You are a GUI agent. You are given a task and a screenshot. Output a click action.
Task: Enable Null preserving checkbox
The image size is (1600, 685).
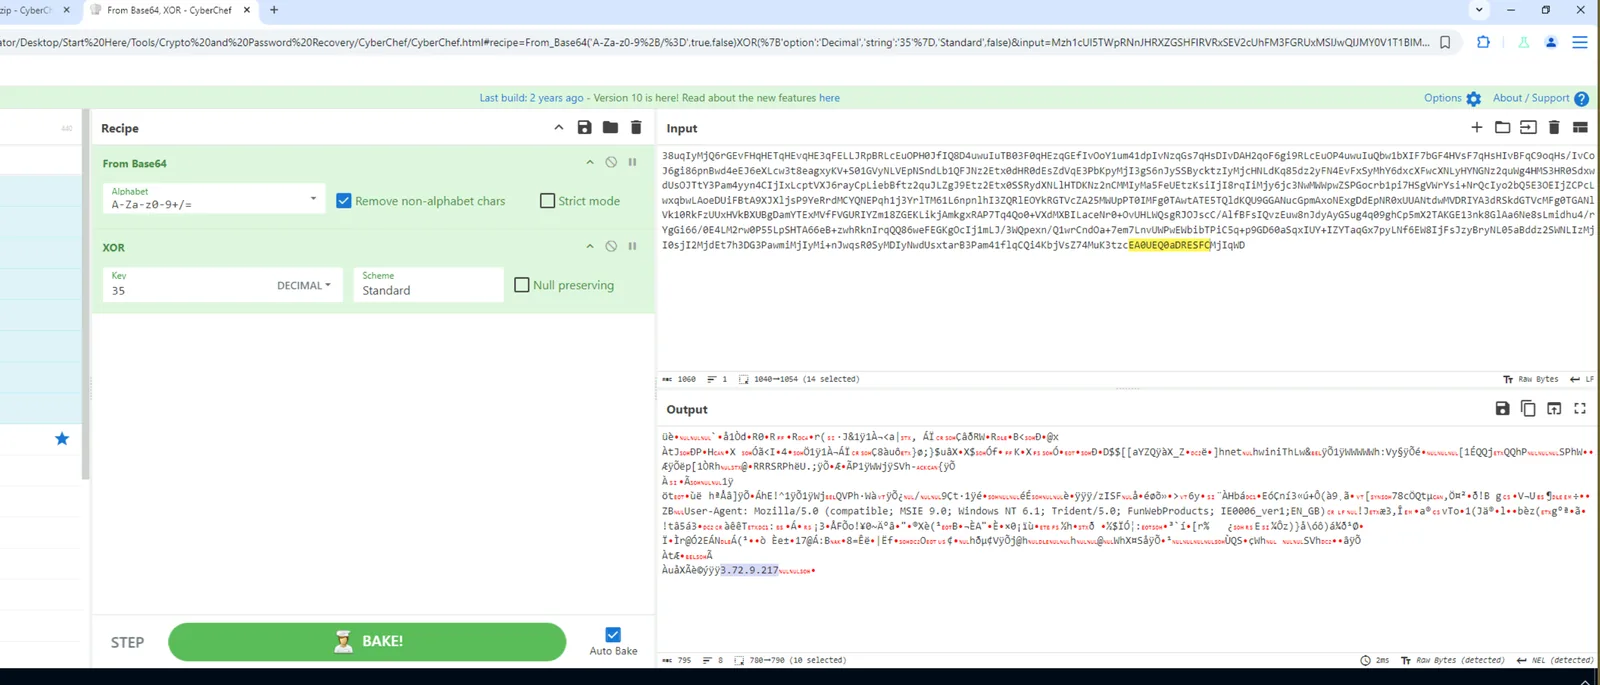click(521, 285)
